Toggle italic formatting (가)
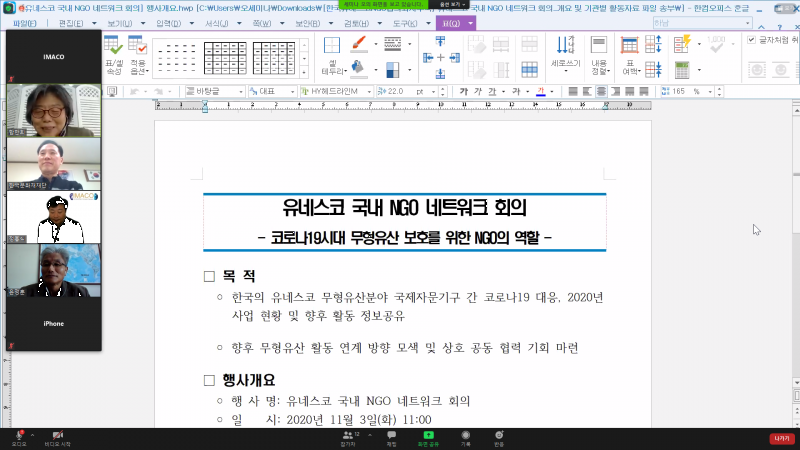Viewport: 800px width, 450px height. tap(478, 91)
